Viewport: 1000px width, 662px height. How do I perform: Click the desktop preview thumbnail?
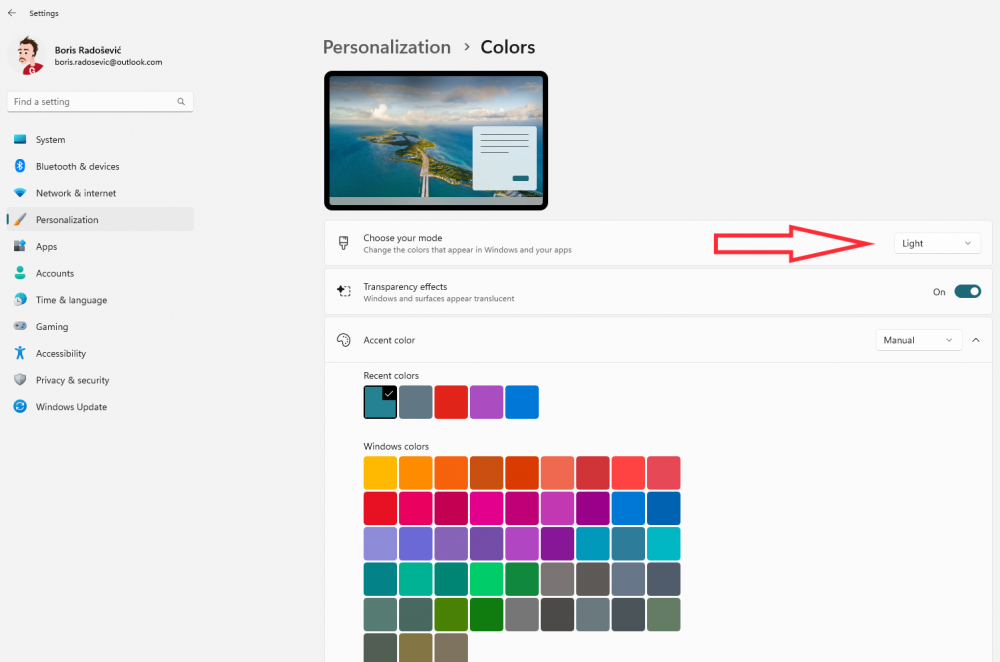pyautogui.click(x=436, y=140)
